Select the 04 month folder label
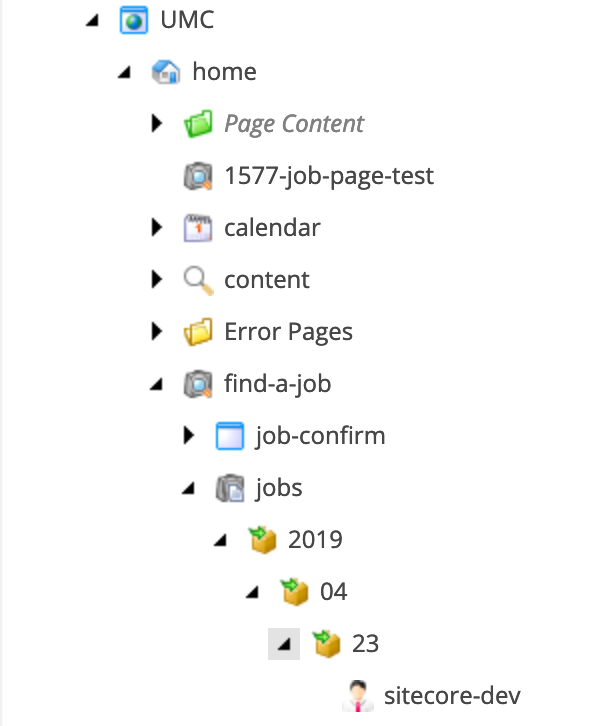This screenshot has width=594, height=726. (x=333, y=592)
